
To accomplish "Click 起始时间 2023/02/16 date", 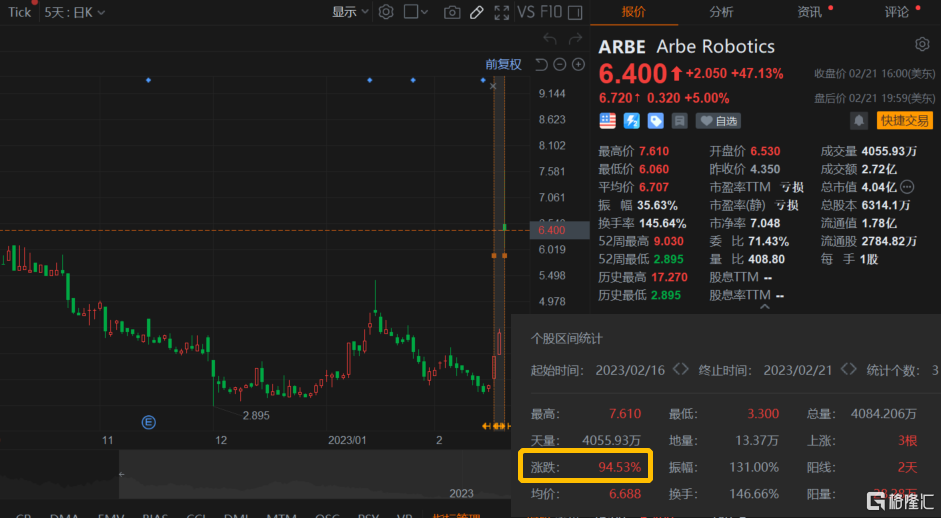I will (x=630, y=370).
